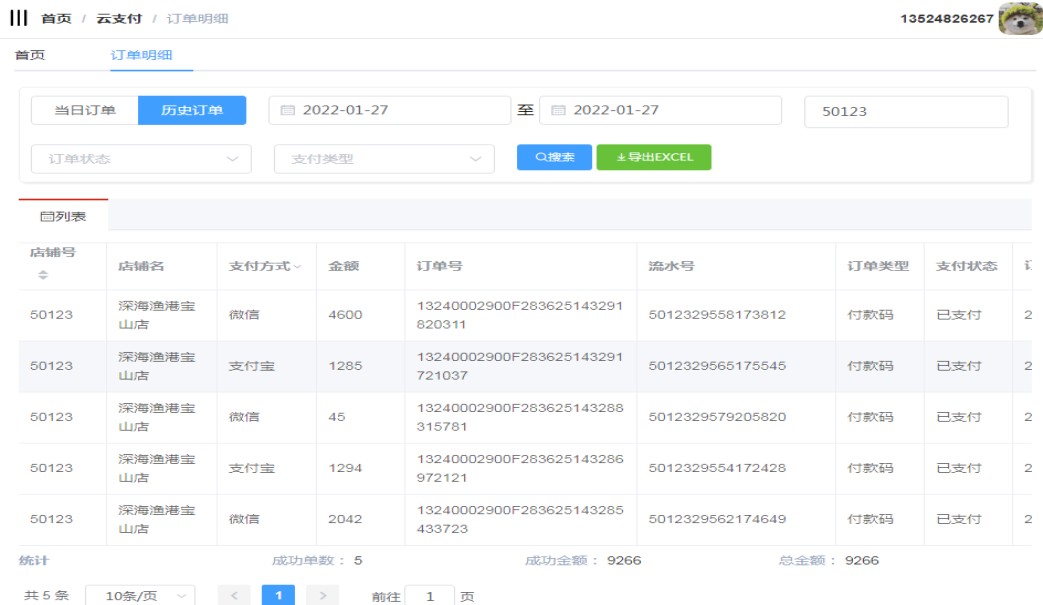1043x605 pixels.
Task: Open the 支付方式 column filter chevron
Action: (x=297, y=267)
